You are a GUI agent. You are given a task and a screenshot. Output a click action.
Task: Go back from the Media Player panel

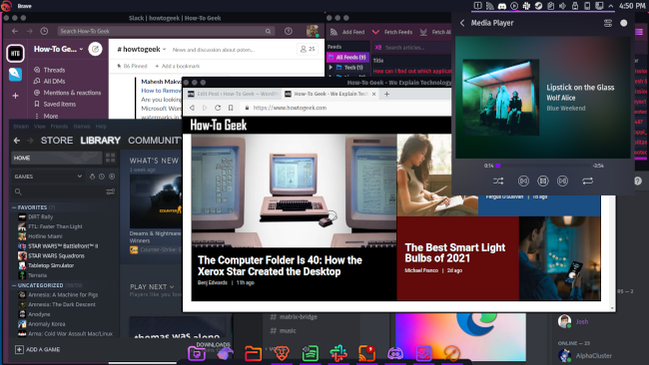pyautogui.click(x=462, y=23)
